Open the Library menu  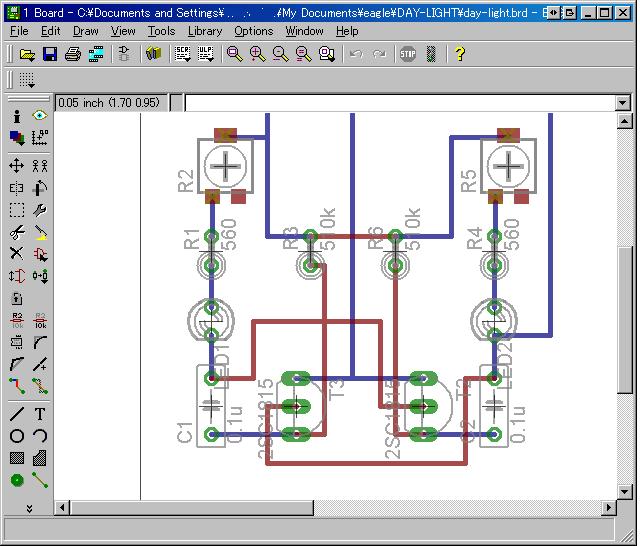point(205,31)
